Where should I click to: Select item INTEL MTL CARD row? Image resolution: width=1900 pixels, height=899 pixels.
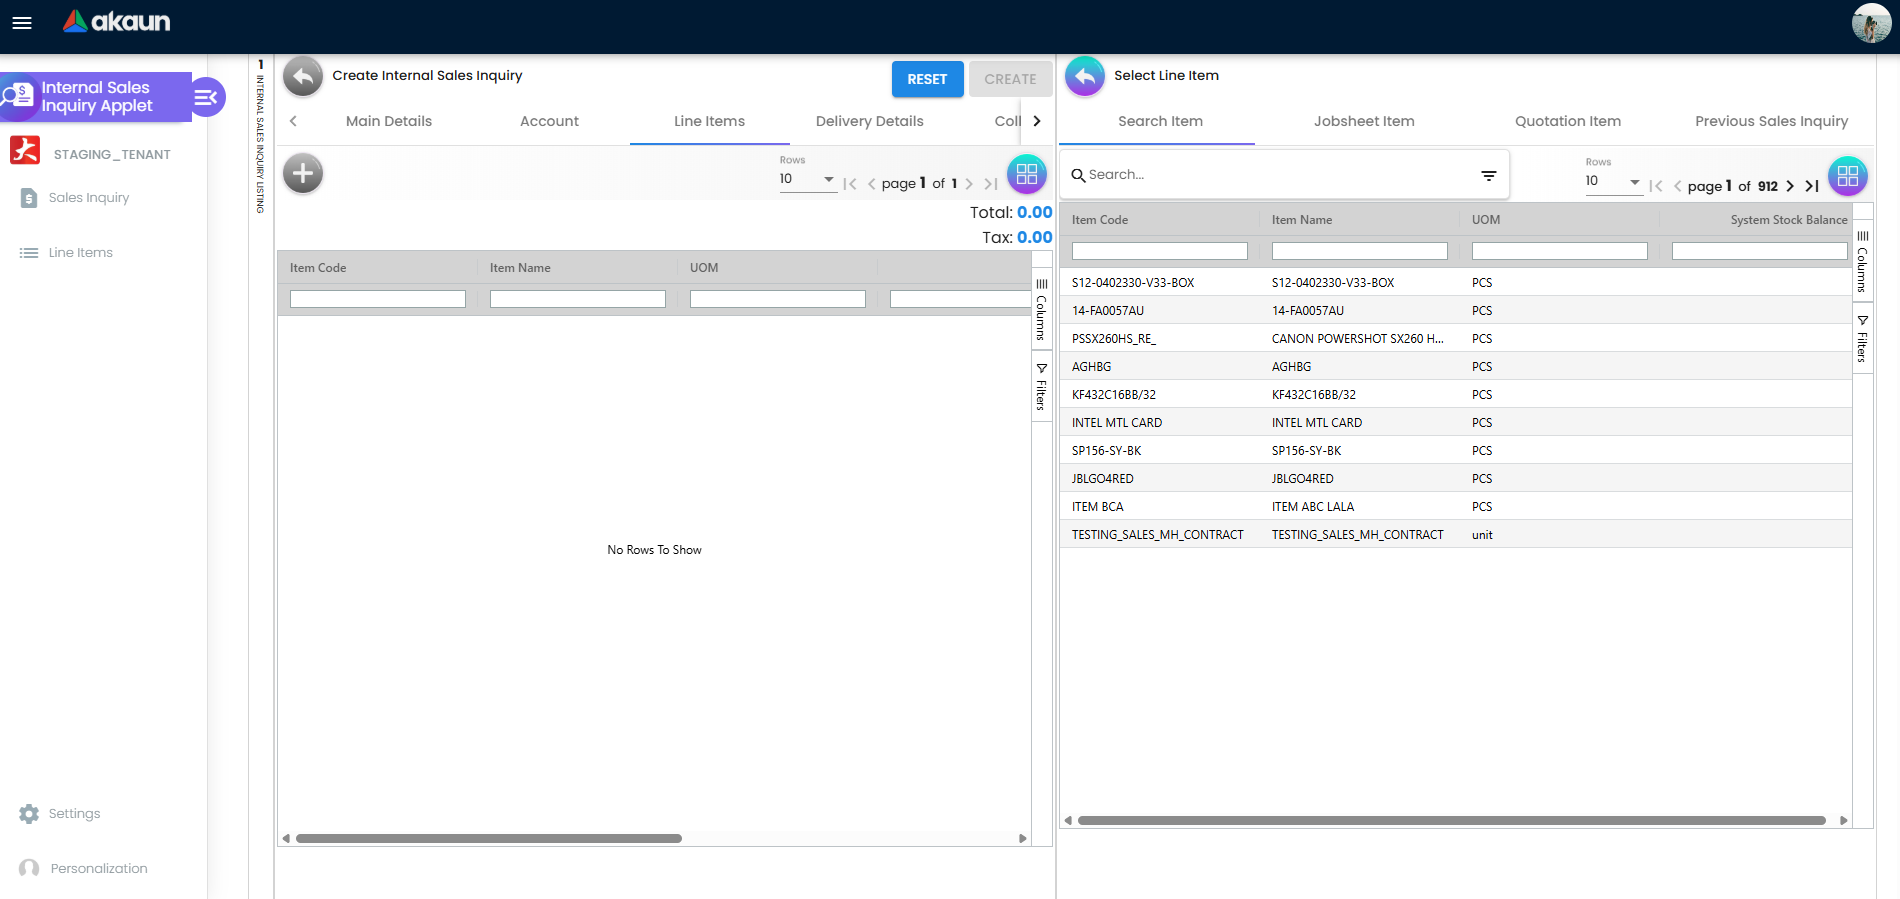[1455, 423]
